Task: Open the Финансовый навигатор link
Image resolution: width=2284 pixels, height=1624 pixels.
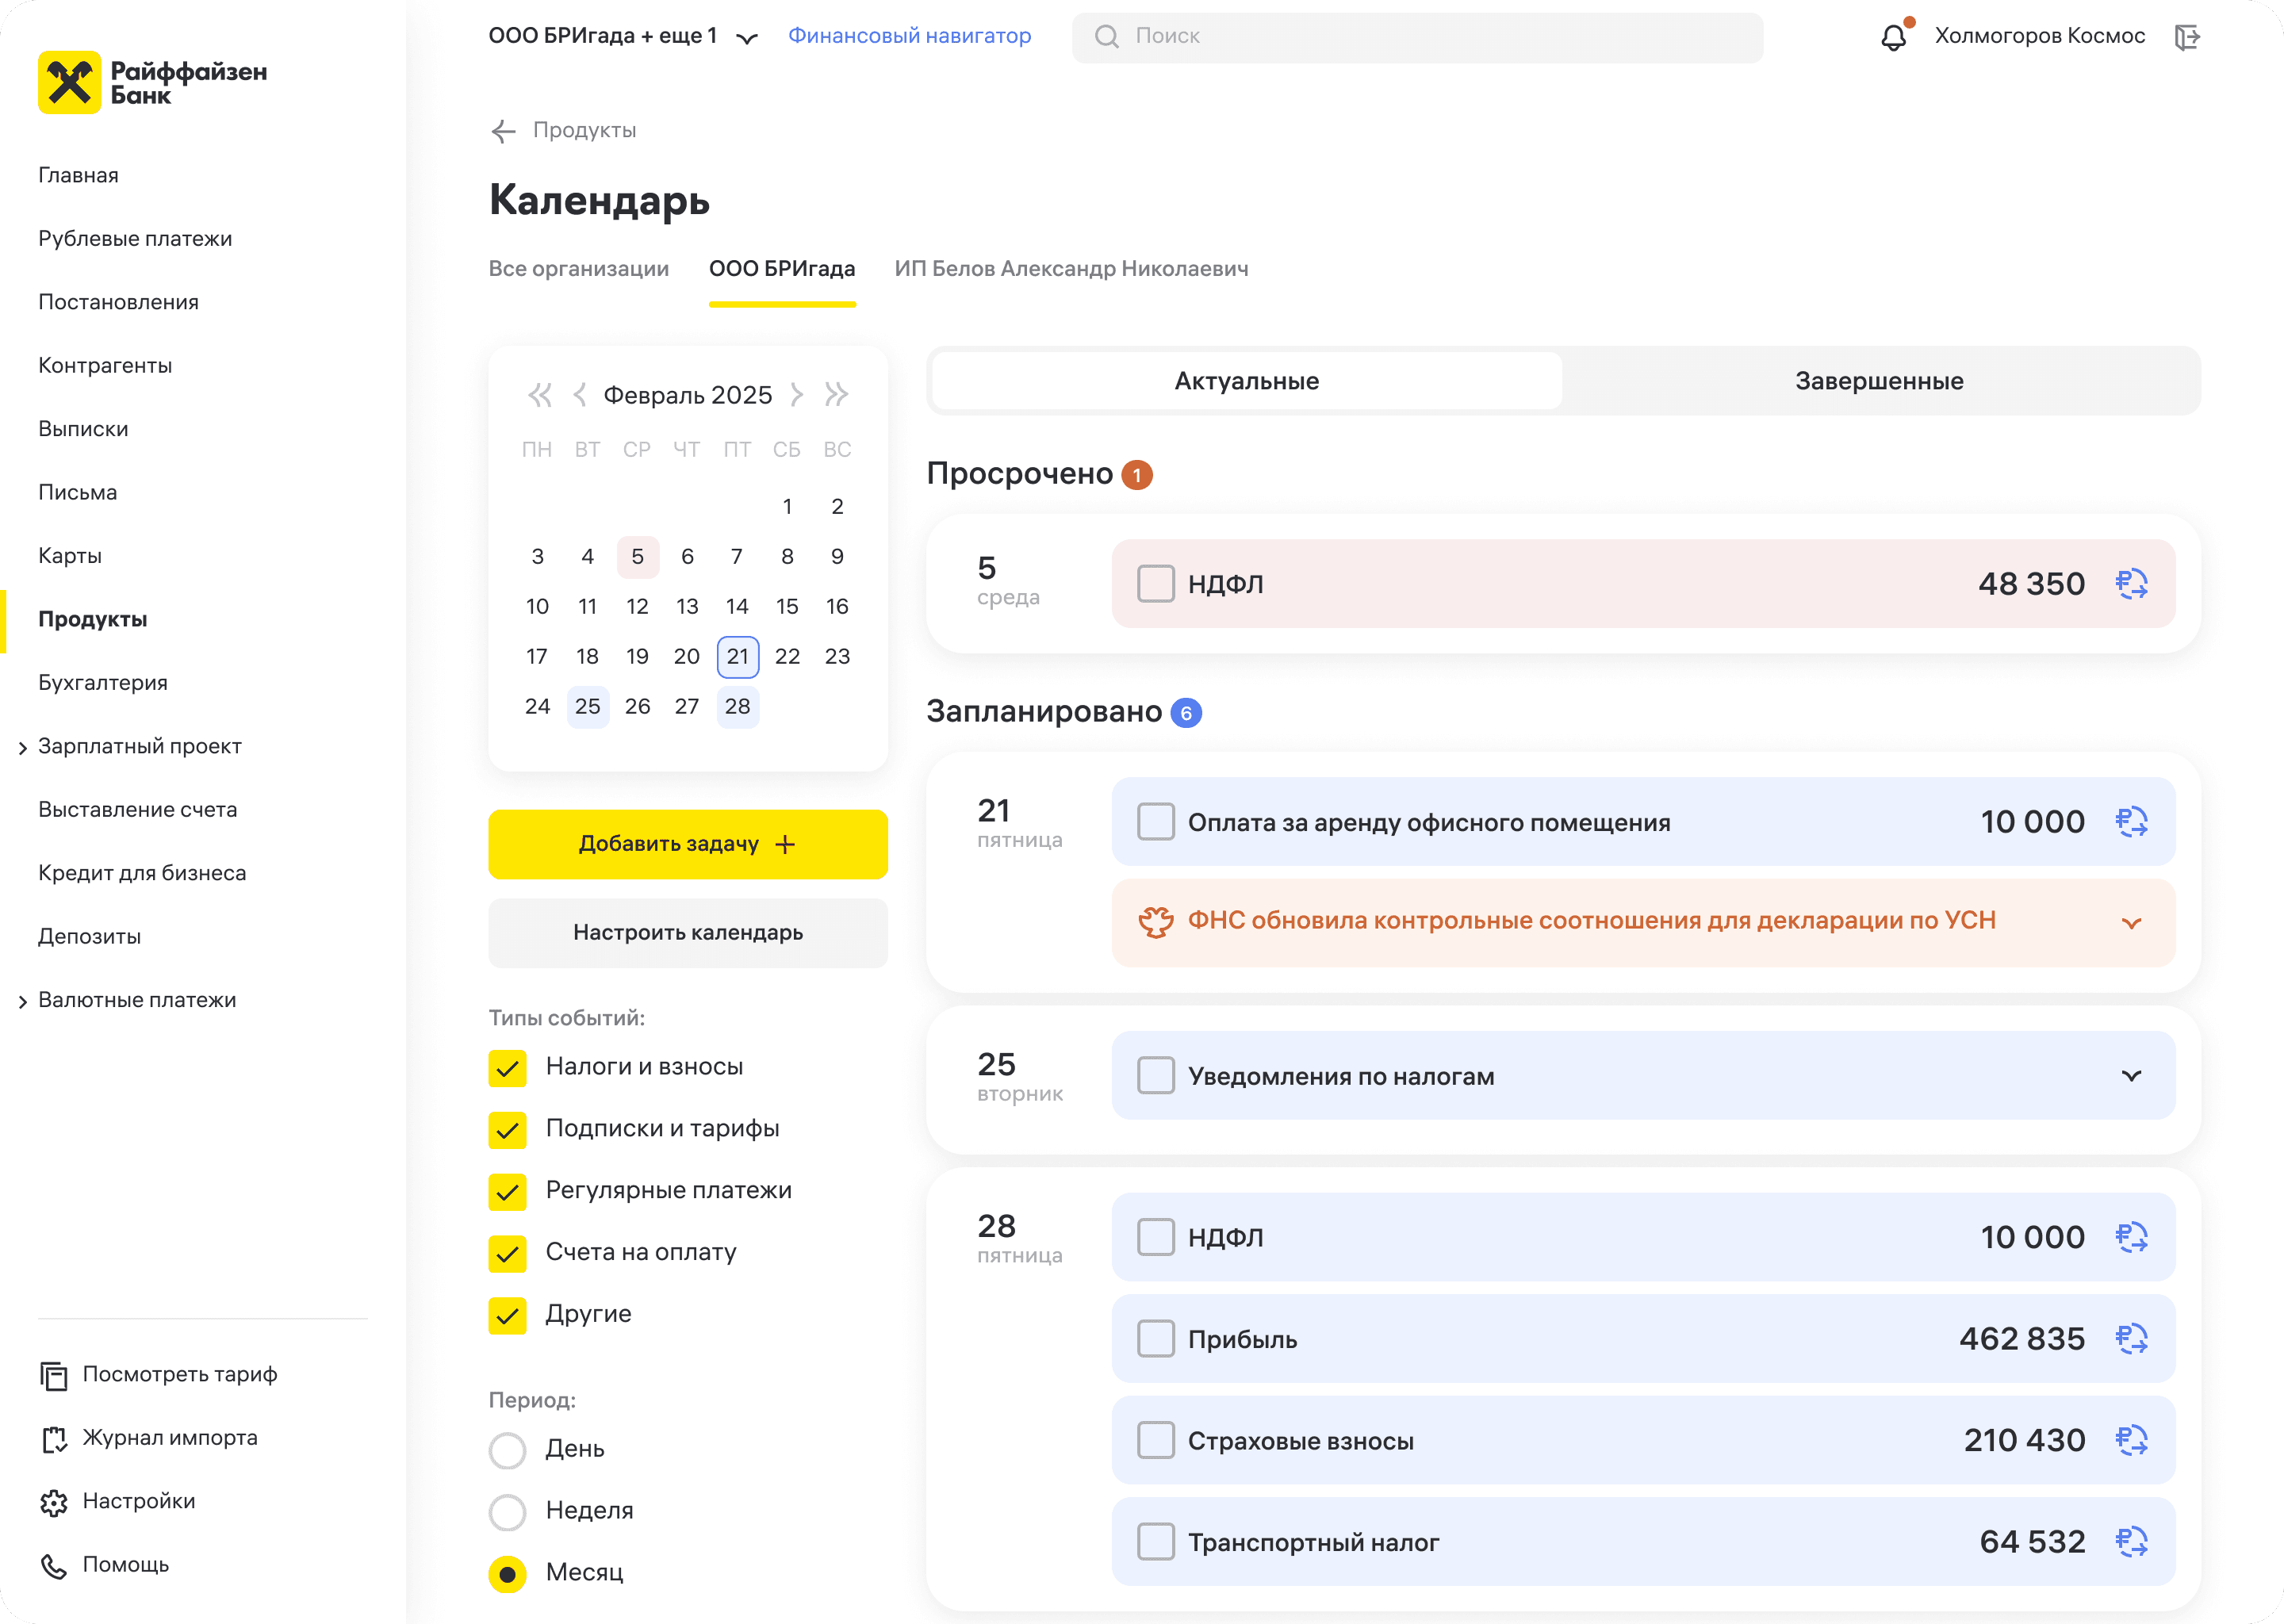Action: click(909, 36)
